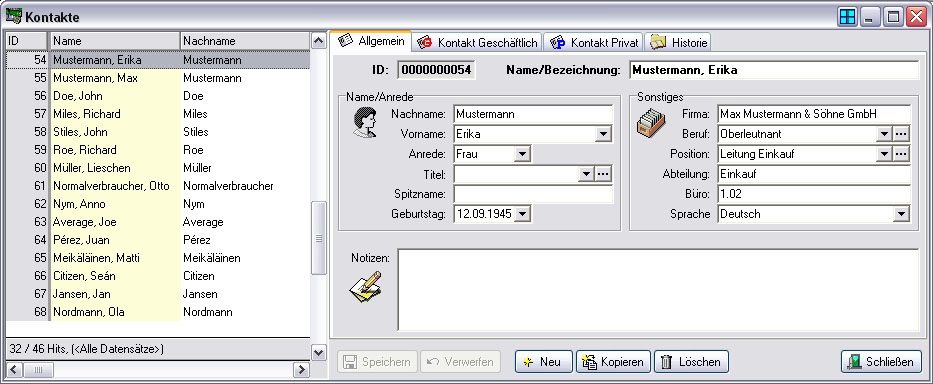Expand the Position dropdown arrow
Screen dimensions: 933x384
pos(884,154)
